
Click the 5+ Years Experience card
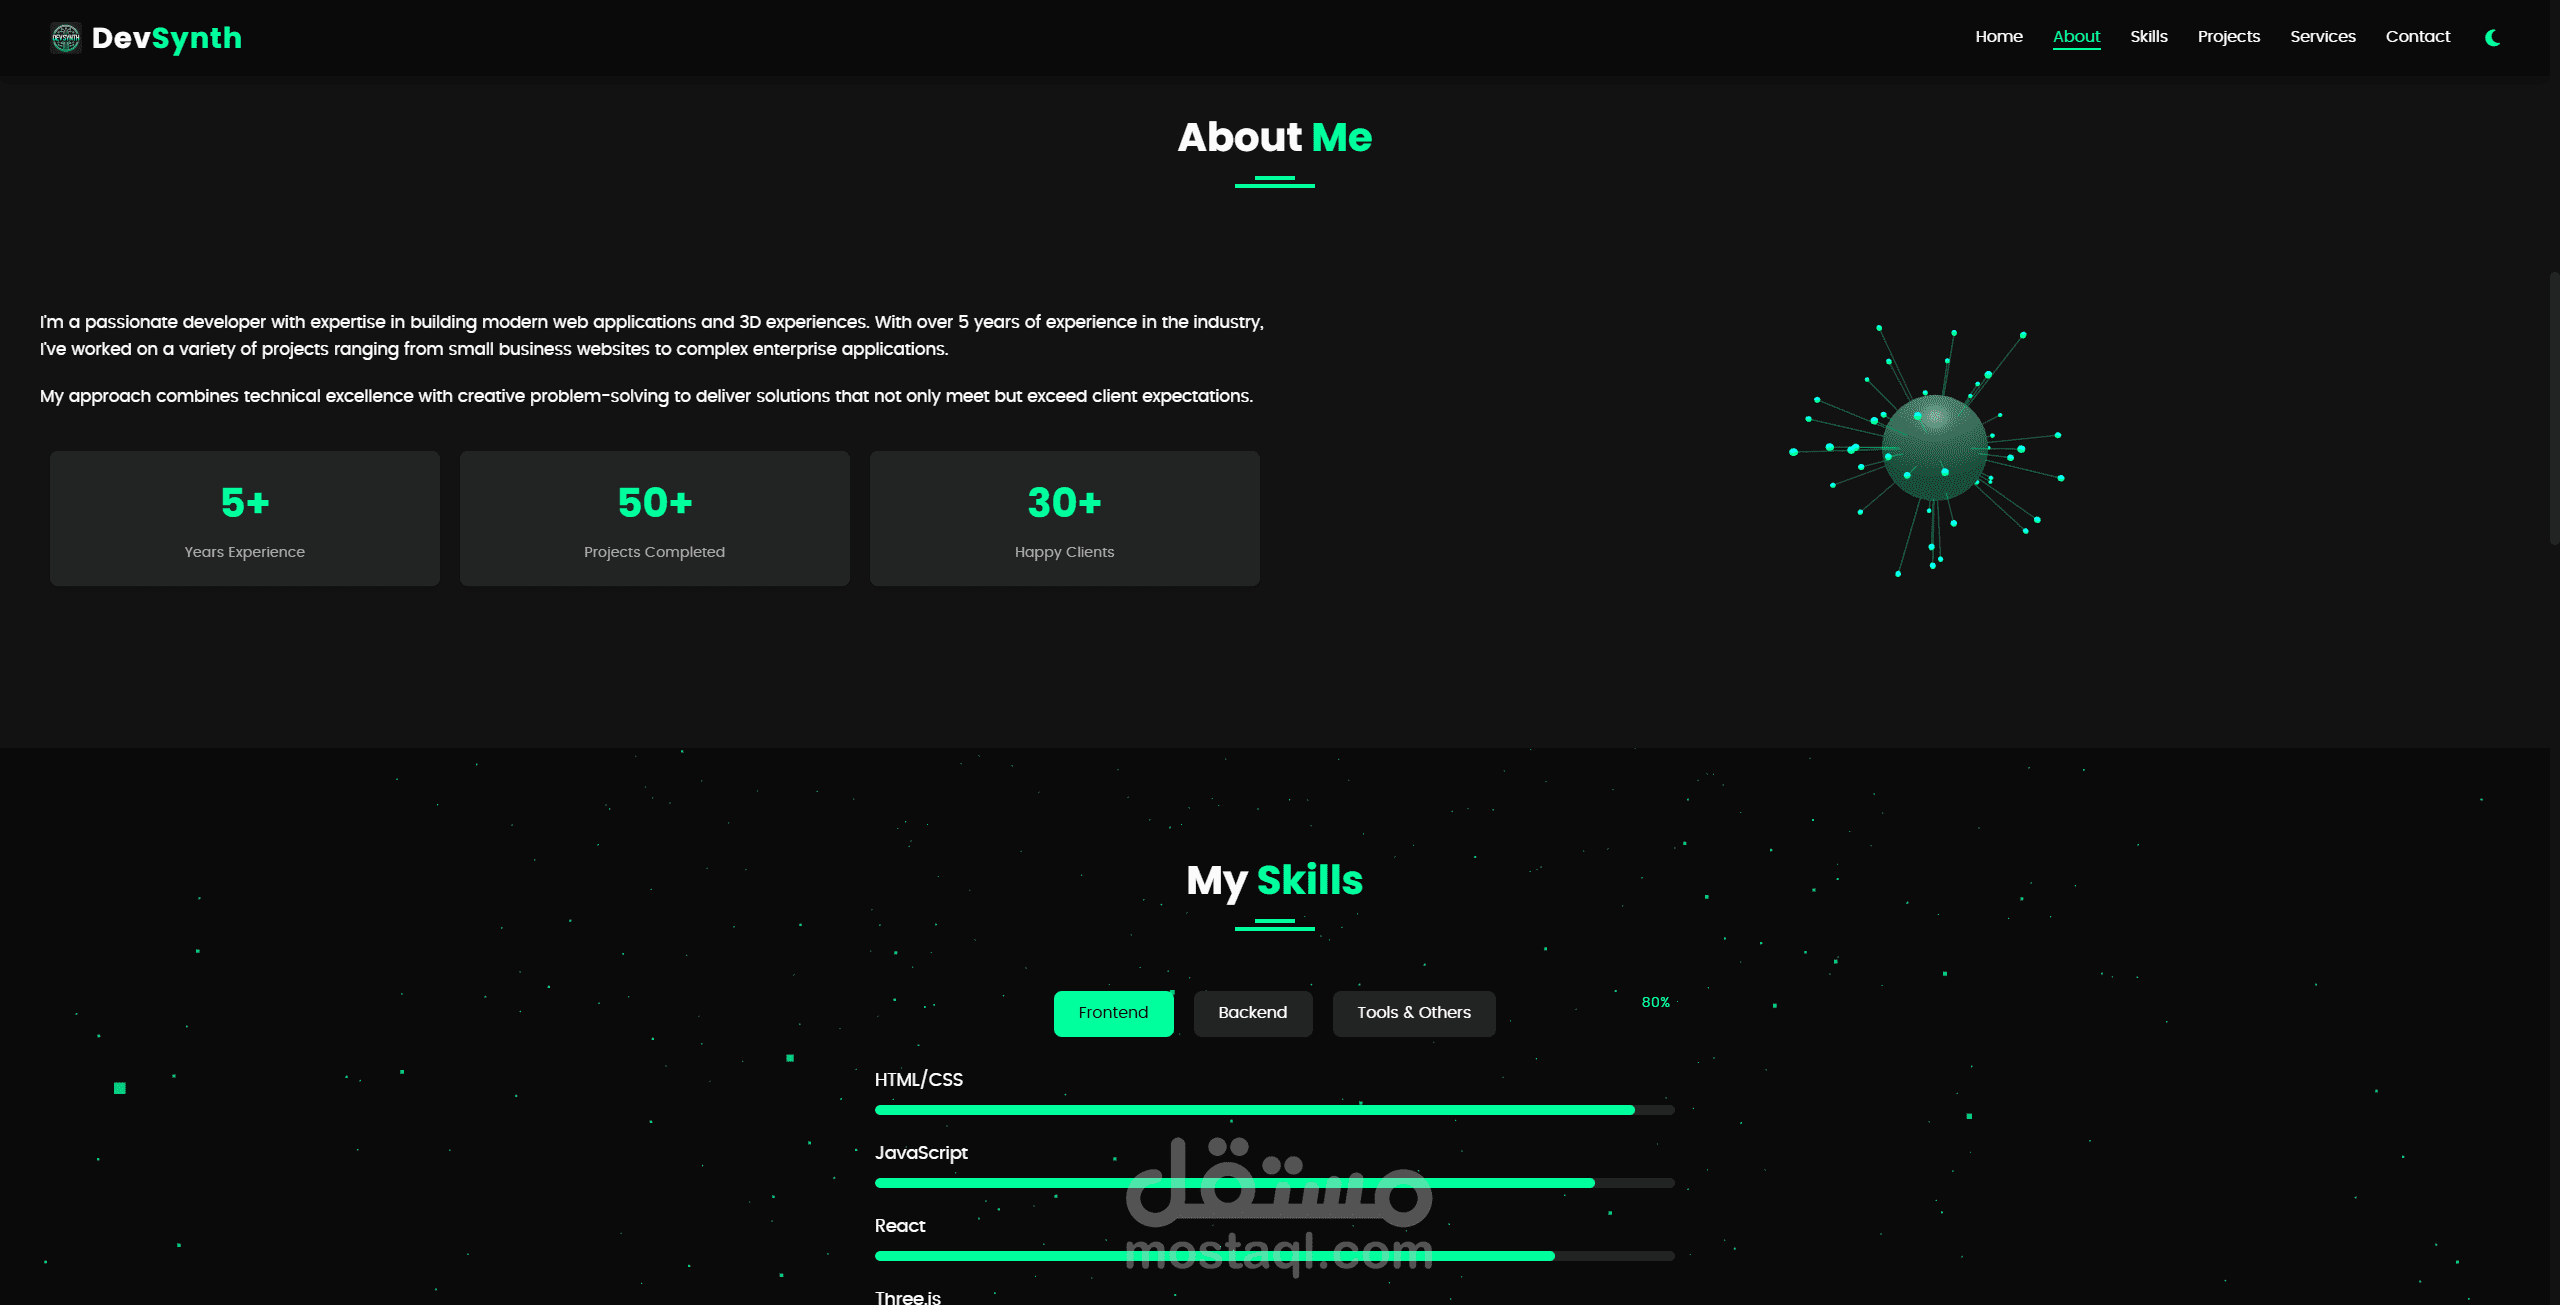(245, 518)
